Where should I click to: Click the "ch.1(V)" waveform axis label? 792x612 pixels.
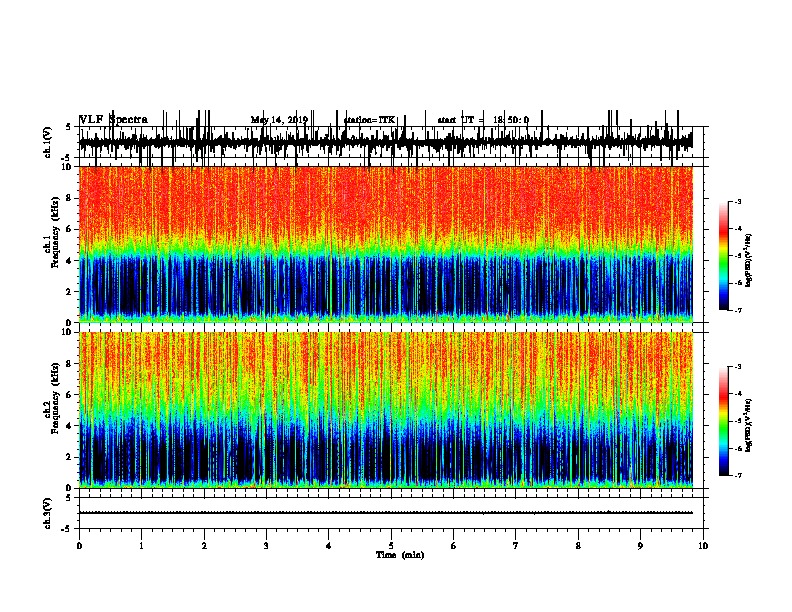pos(48,142)
